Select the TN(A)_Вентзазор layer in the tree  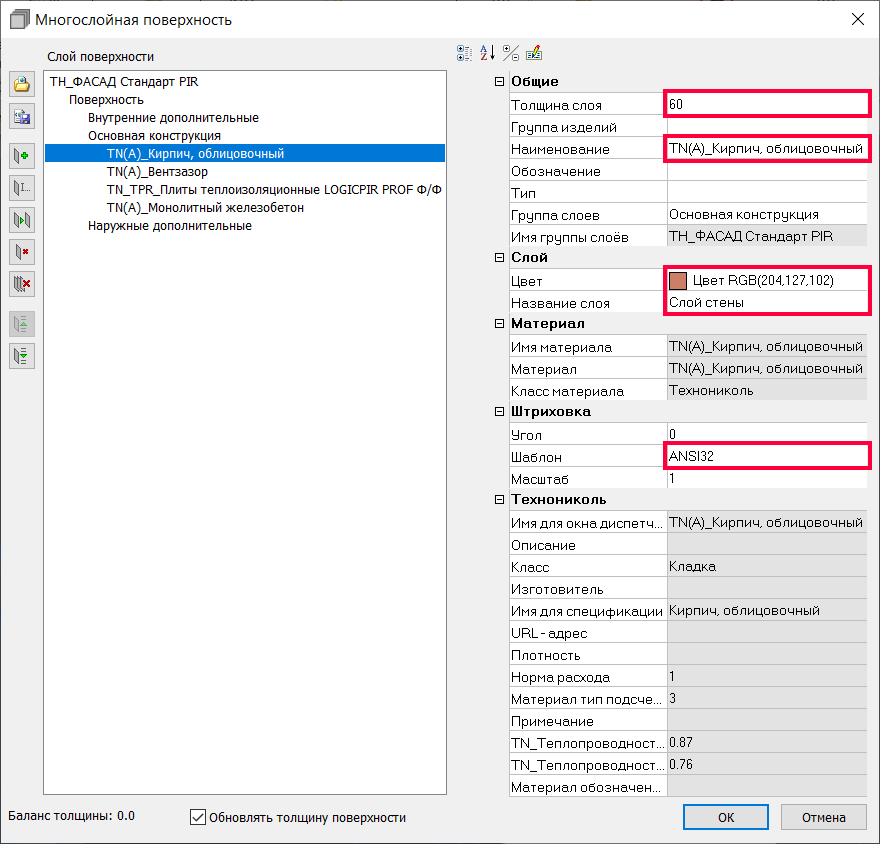tap(157, 172)
